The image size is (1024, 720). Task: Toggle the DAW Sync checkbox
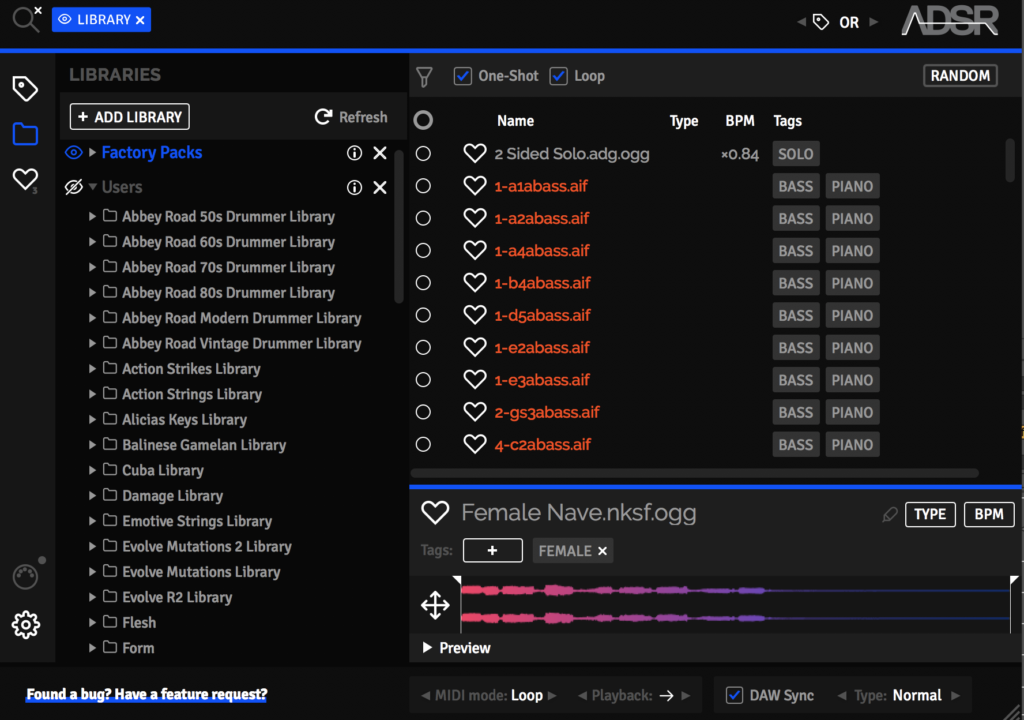click(x=734, y=695)
